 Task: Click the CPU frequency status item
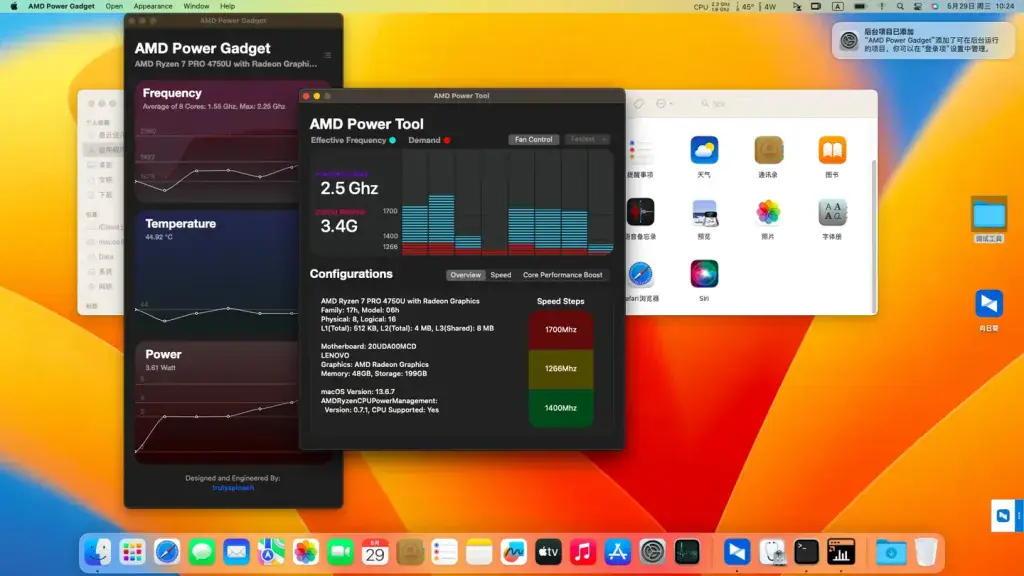[x=712, y=7]
